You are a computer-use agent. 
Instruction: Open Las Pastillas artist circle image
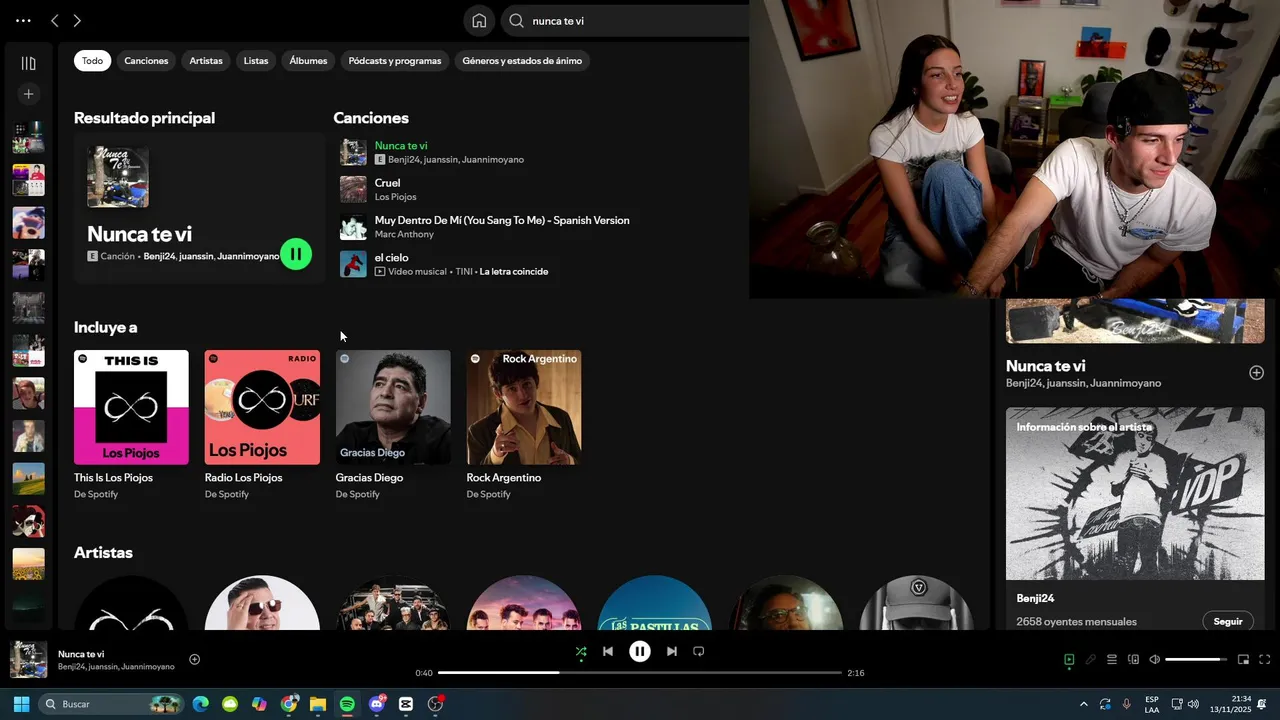pos(655,603)
